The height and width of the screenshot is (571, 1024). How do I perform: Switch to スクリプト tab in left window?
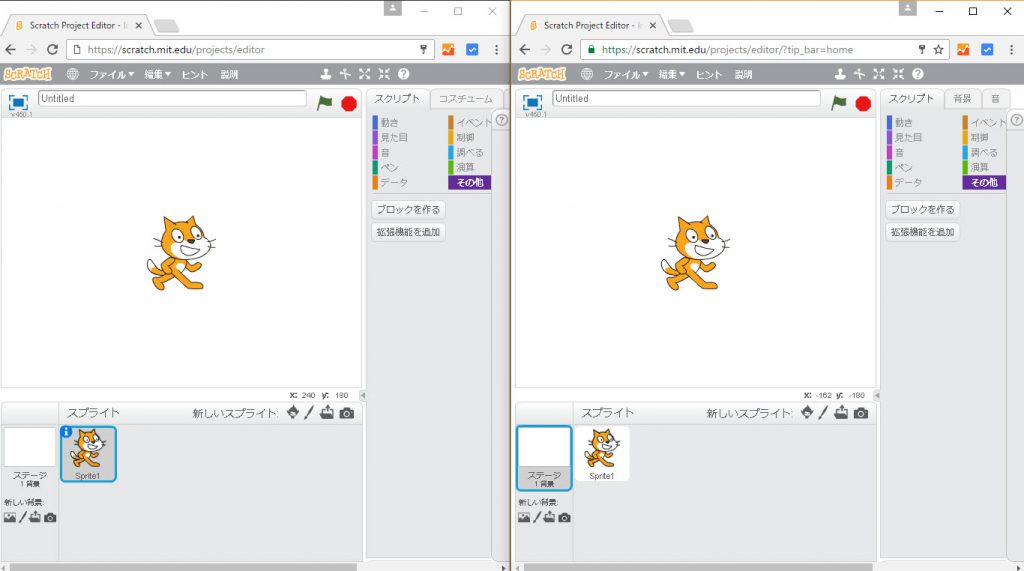pos(397,99)
